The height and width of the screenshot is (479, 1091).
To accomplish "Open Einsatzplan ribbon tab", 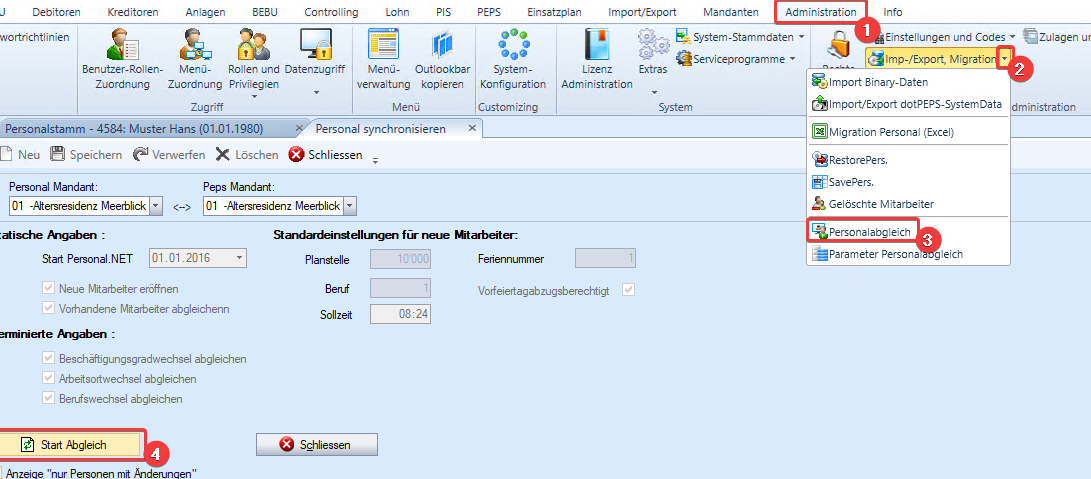I will (x=555, y=12).
